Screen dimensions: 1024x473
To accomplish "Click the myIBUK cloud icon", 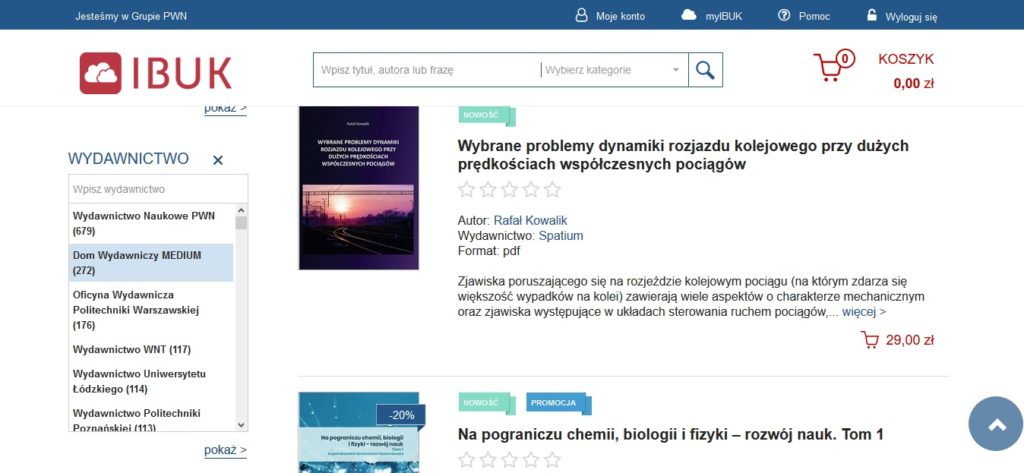I will 689,15.
